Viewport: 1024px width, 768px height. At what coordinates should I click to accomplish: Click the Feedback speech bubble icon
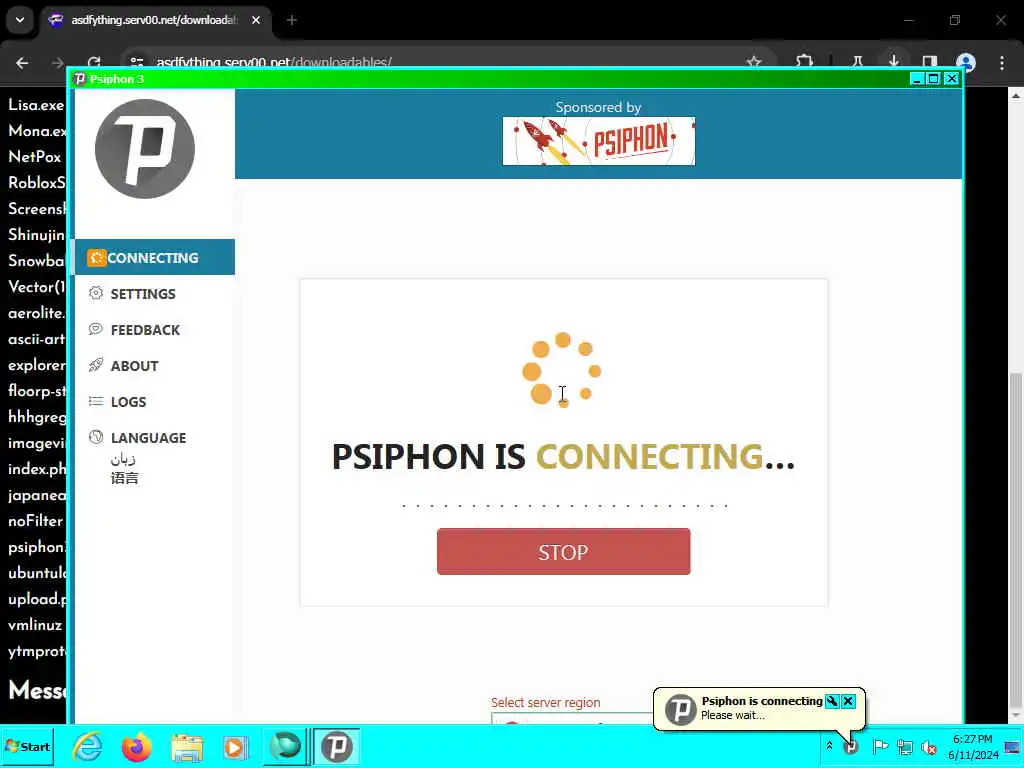point(96,329)
